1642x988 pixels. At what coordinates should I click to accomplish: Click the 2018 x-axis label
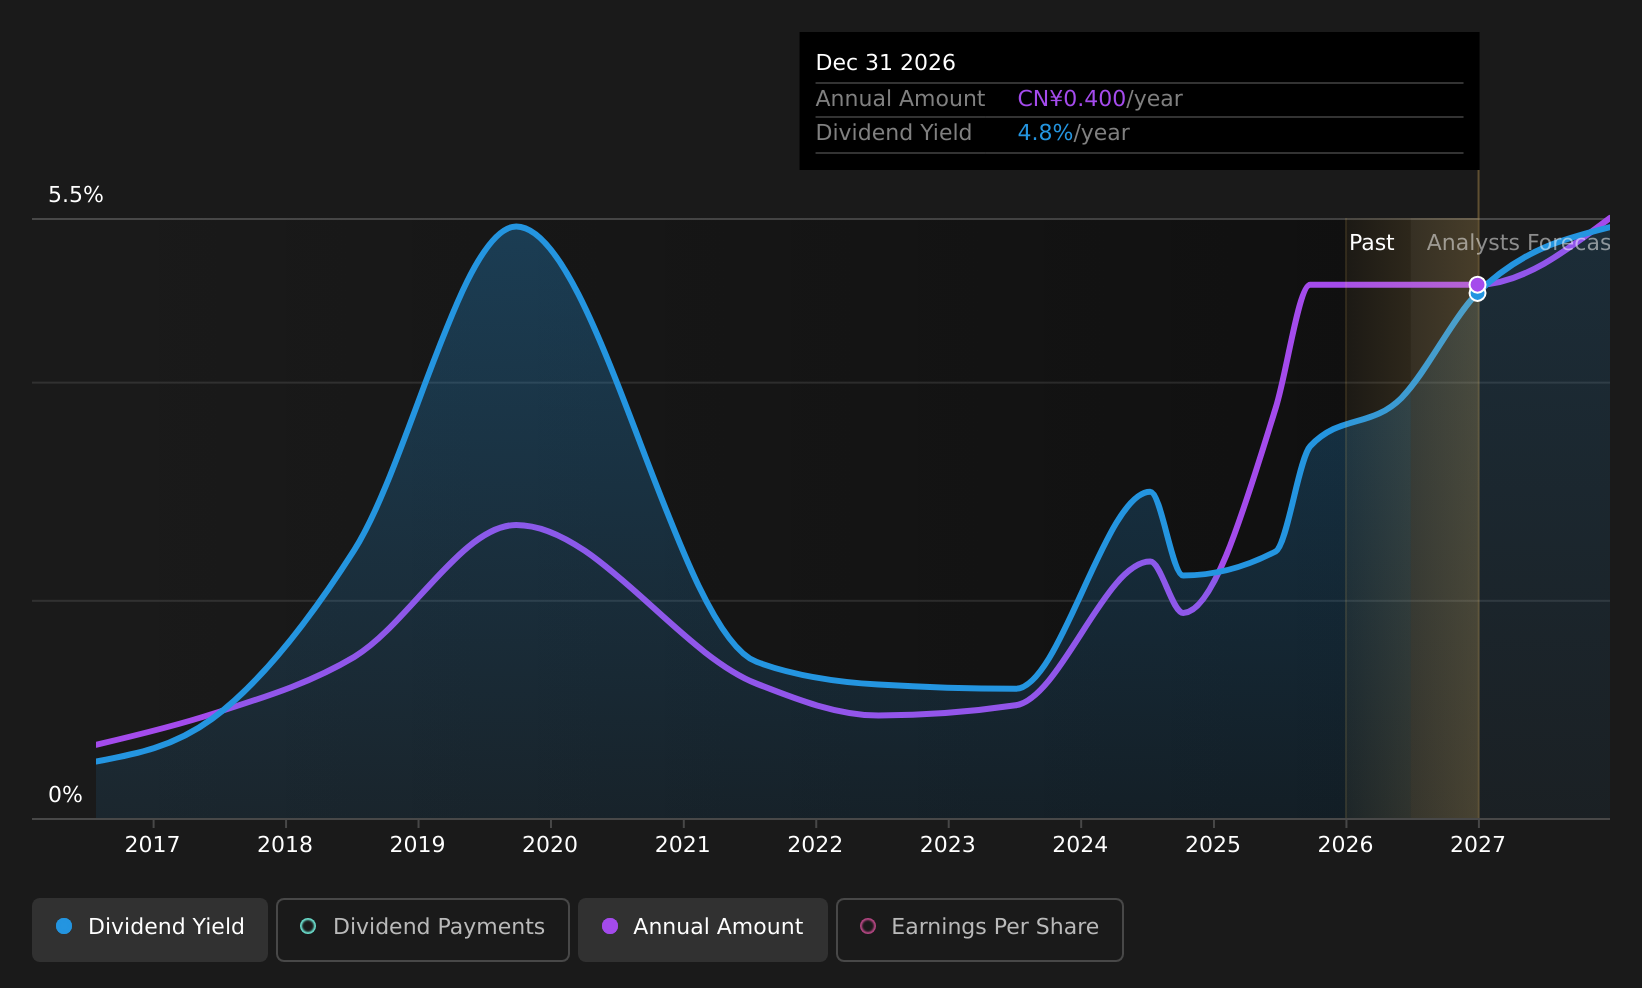point(285,845)
